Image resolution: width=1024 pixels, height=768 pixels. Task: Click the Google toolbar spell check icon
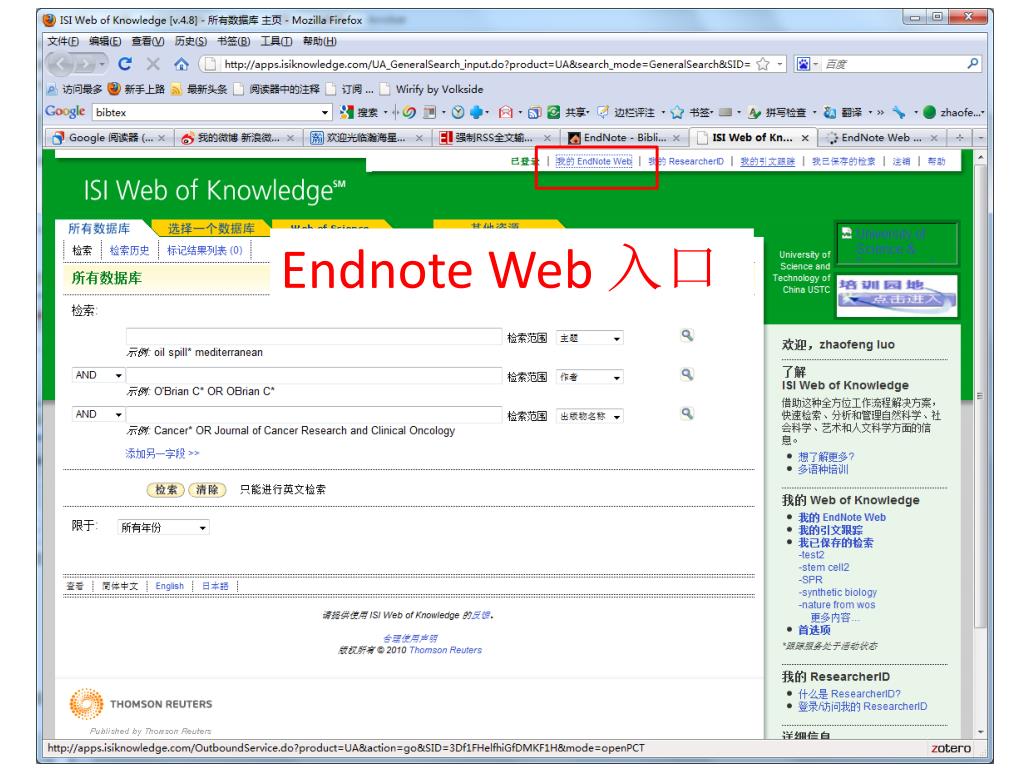pyautogui.click(x=755, y=112)
